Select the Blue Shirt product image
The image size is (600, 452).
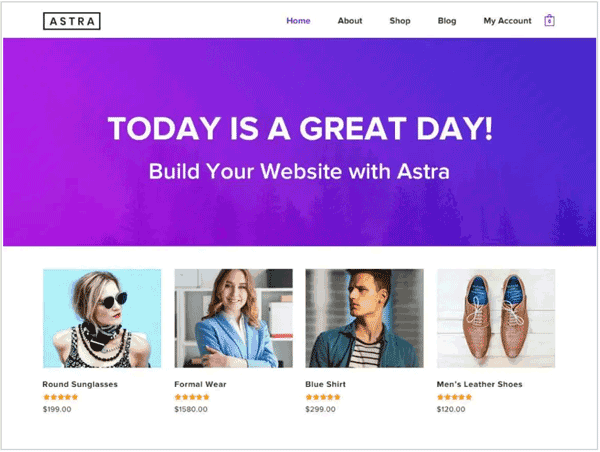[365, 319]
